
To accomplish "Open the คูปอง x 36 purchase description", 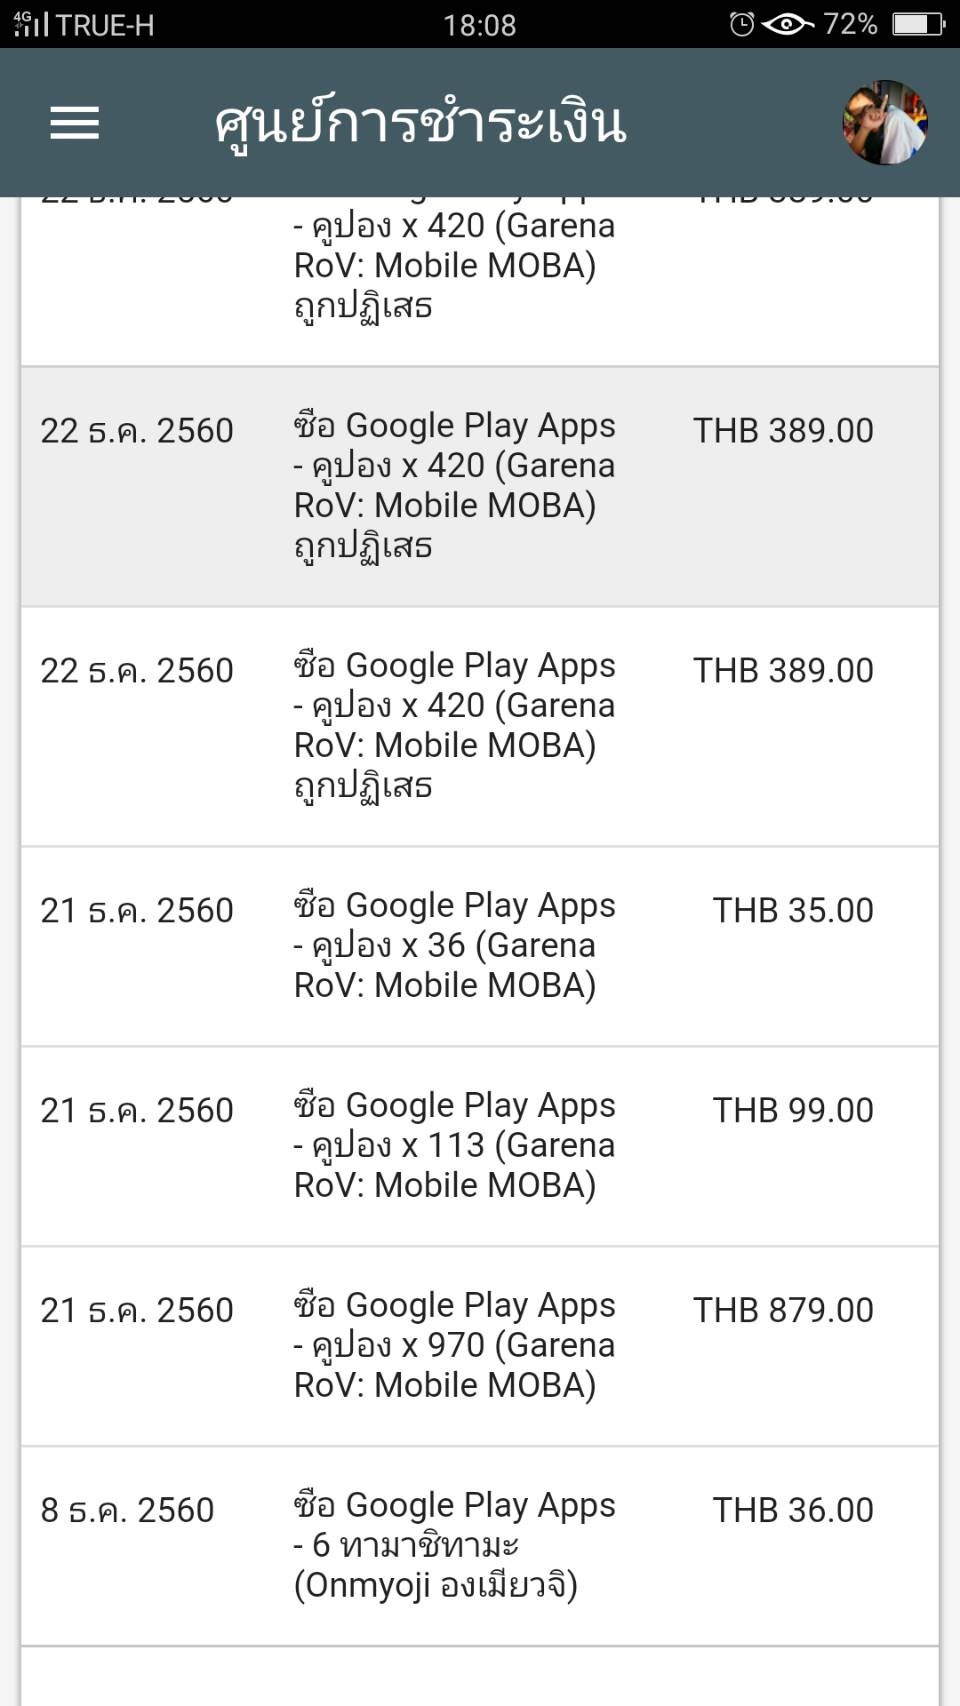I will 454,945.
